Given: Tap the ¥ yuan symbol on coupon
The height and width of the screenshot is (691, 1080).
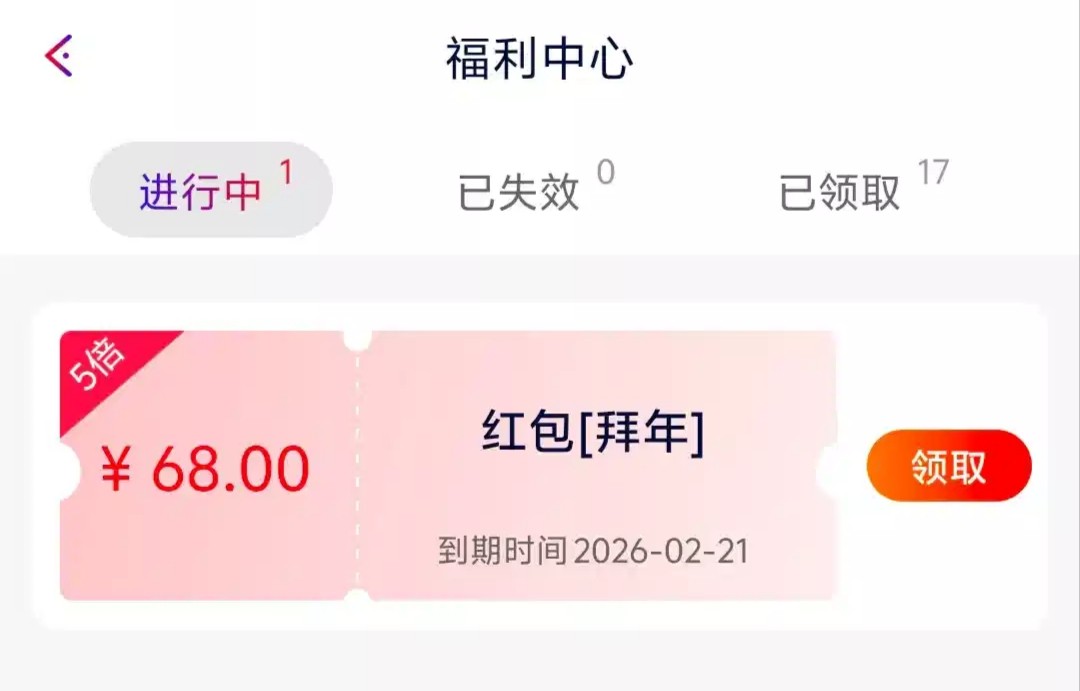Looking at the screenshot, I should tap(117, 470).
